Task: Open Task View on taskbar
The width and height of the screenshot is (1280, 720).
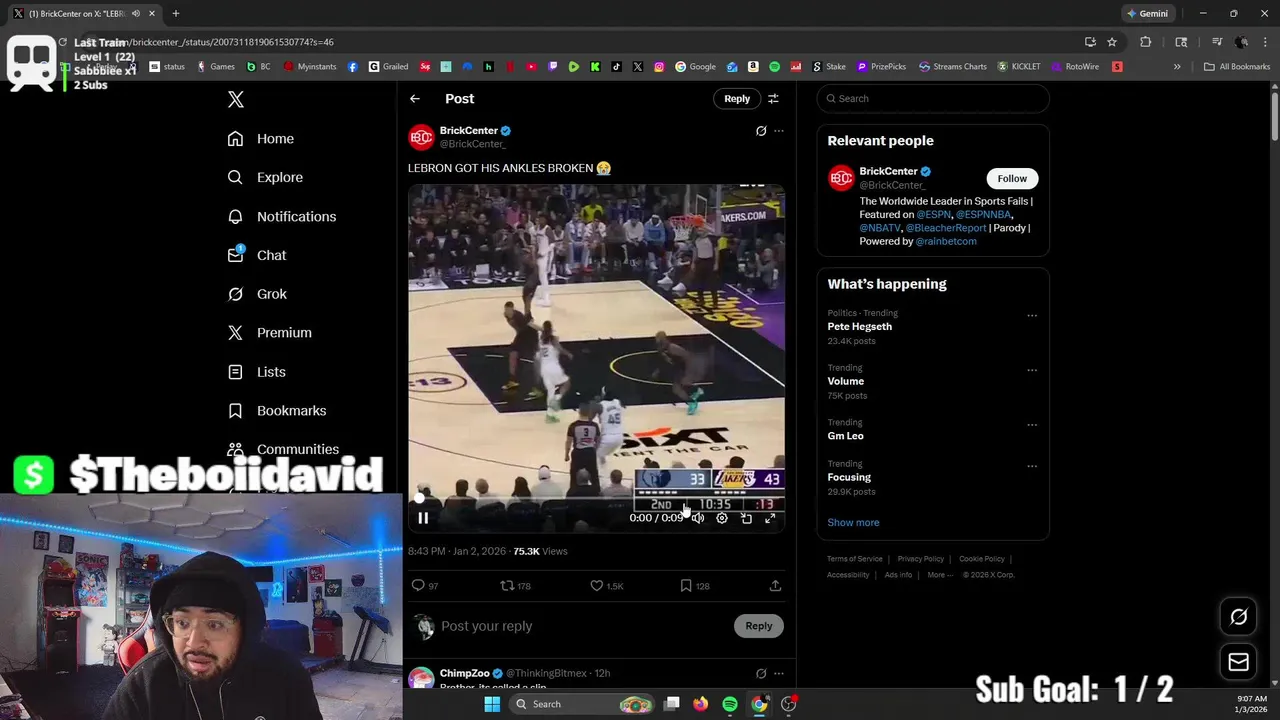Action: point(672,704)
